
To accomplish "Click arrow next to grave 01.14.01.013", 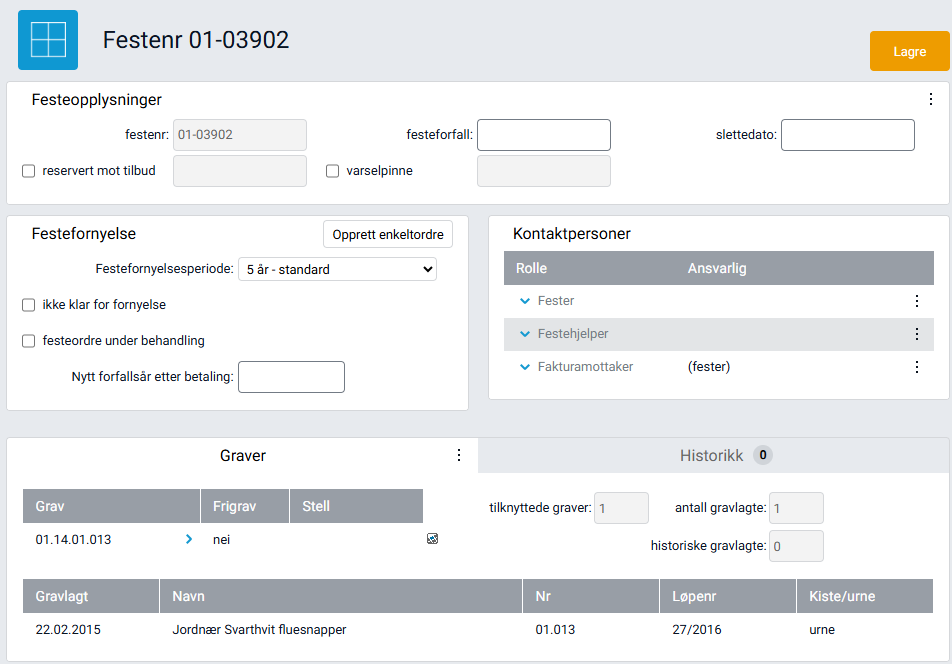I will [188, 540].
